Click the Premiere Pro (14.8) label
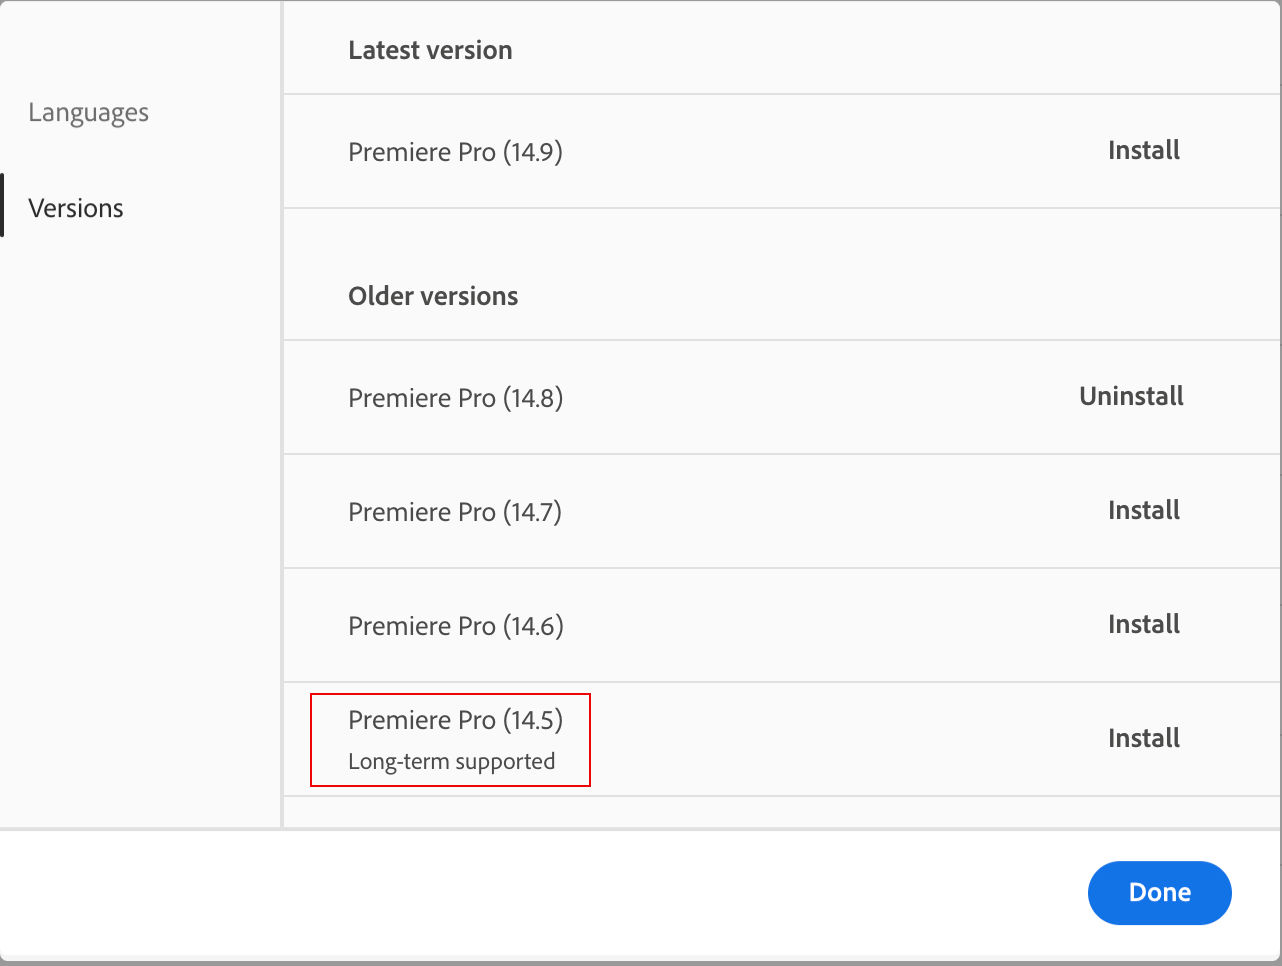The width and height of the screenshot is (1282, 966). (455, 398)
